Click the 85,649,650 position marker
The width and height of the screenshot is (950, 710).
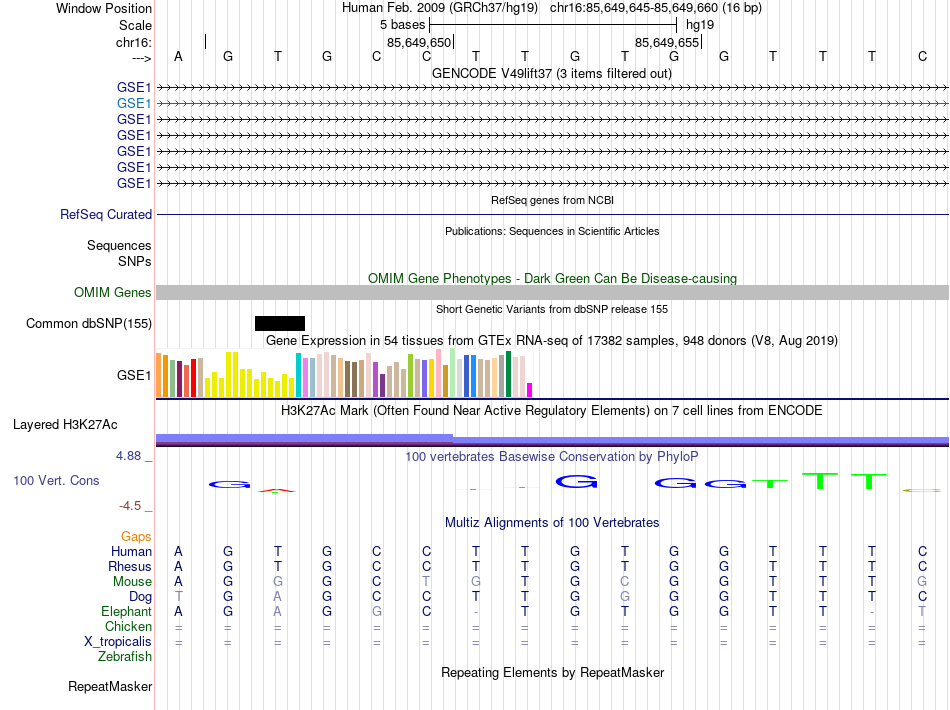pyautogui.click(x=419, y=42)
